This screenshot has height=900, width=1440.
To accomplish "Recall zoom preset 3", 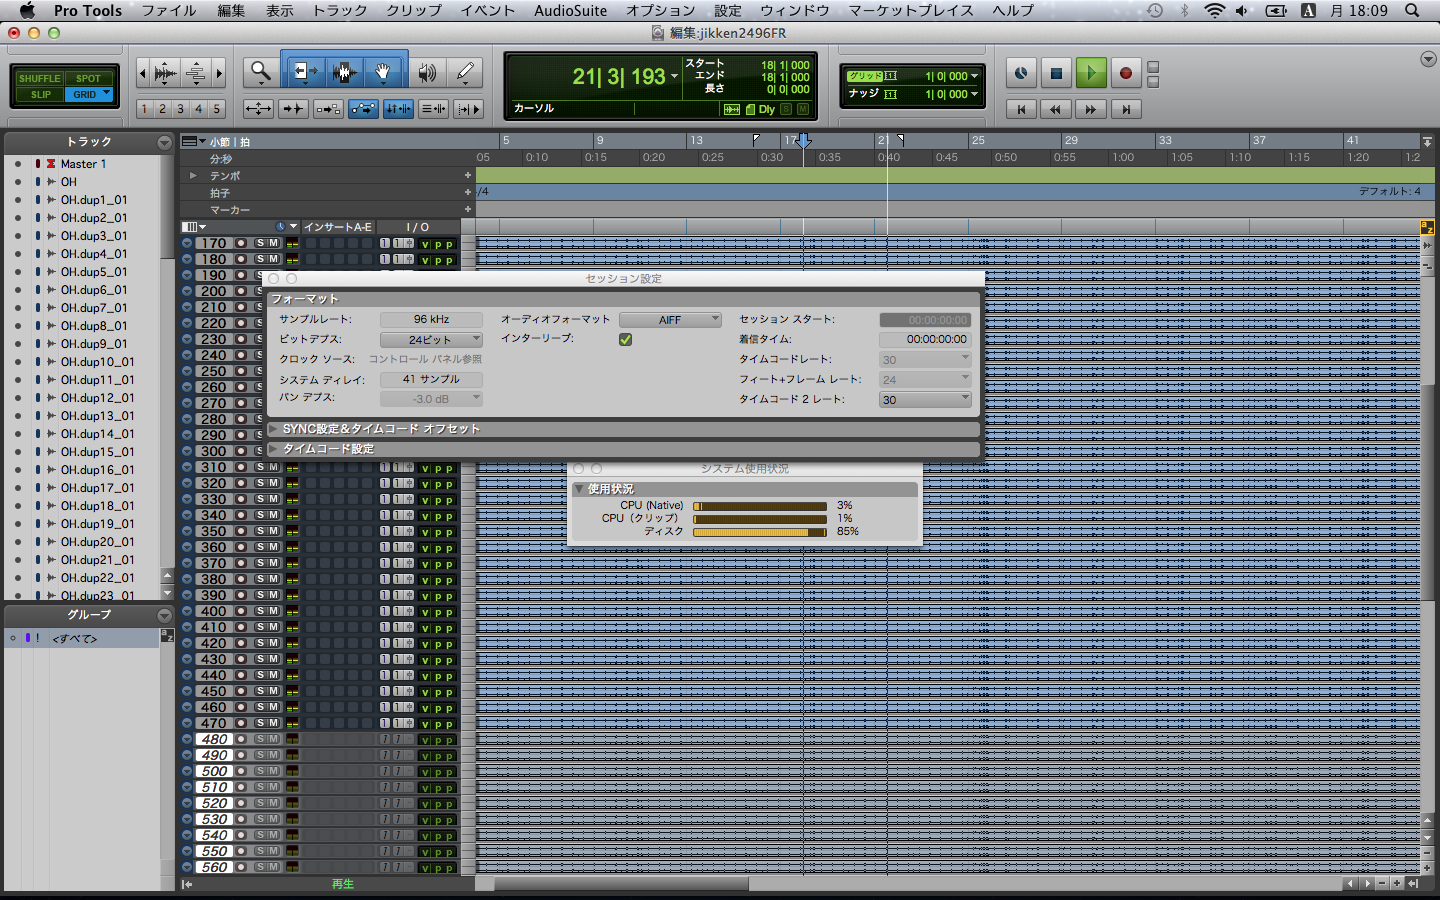I will [x=180, y=109].
